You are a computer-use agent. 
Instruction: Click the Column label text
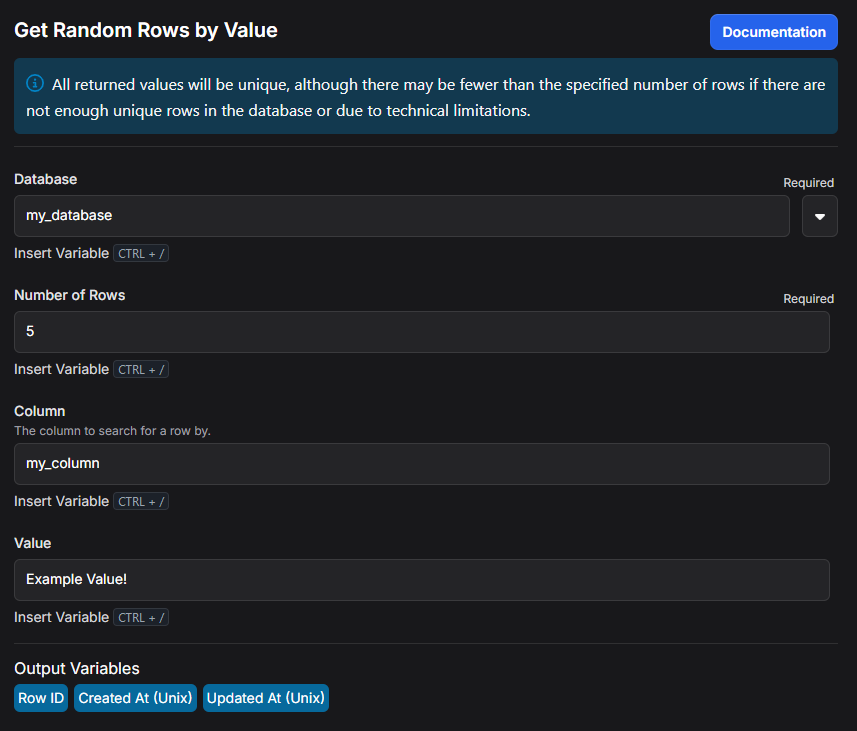pyautogui.click(x=39, y=411)
